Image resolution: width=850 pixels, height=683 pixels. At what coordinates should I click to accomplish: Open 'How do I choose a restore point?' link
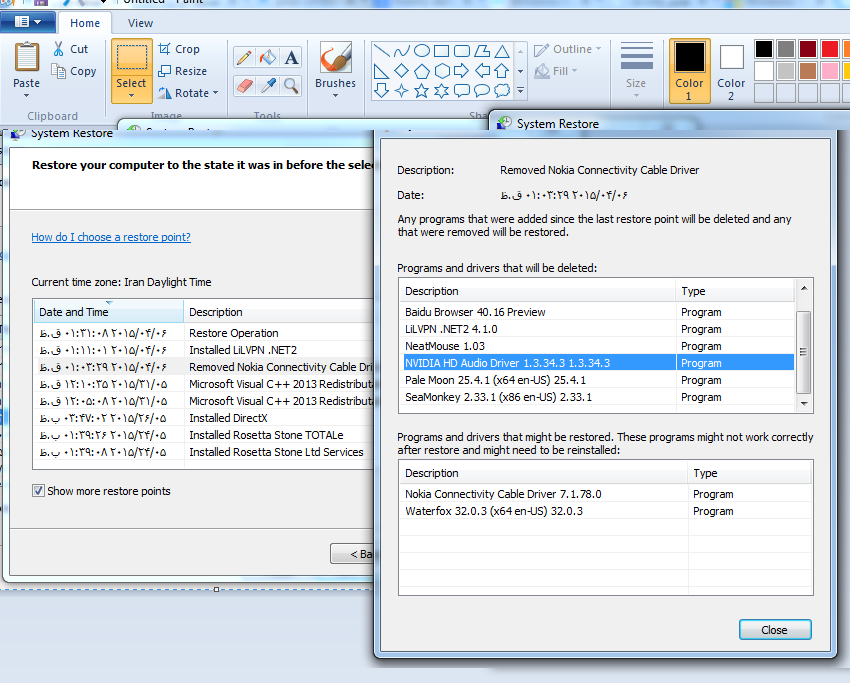[111, 237]
